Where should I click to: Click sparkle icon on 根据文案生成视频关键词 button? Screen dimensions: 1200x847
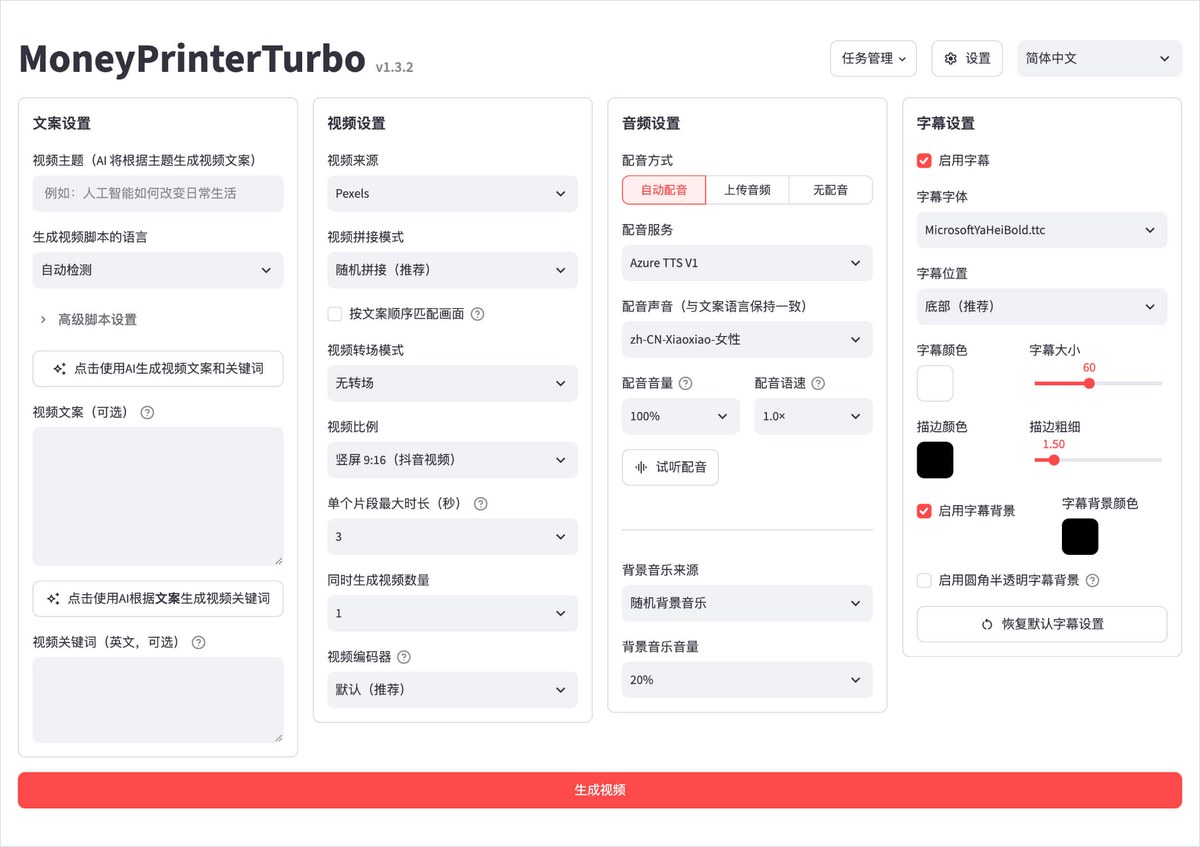coord(54,598)
